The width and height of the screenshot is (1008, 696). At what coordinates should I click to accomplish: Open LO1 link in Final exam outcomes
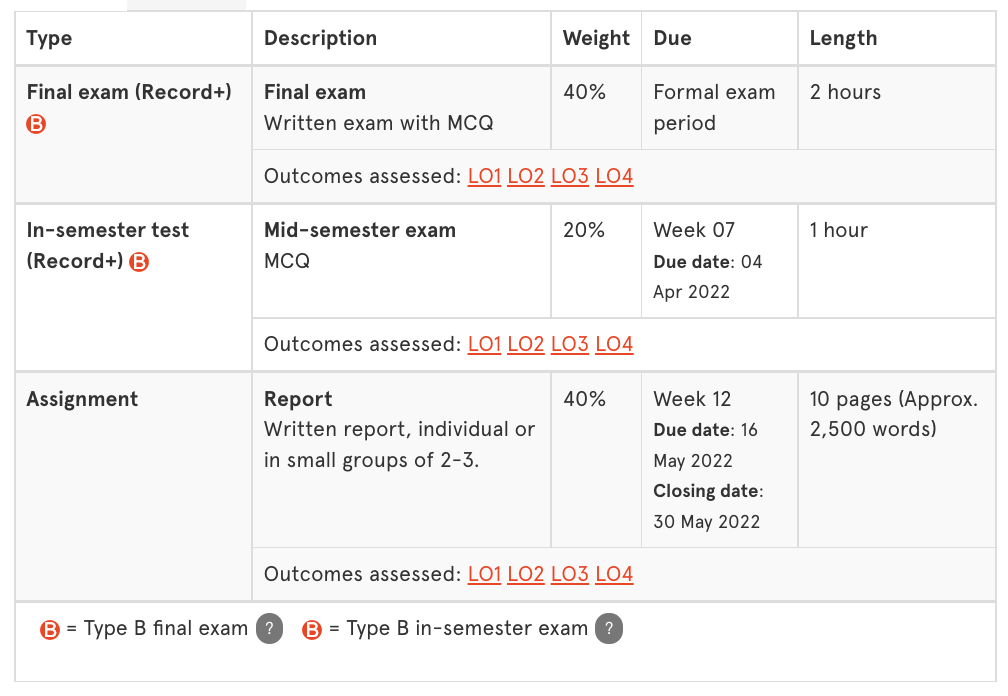coord(484,177)
